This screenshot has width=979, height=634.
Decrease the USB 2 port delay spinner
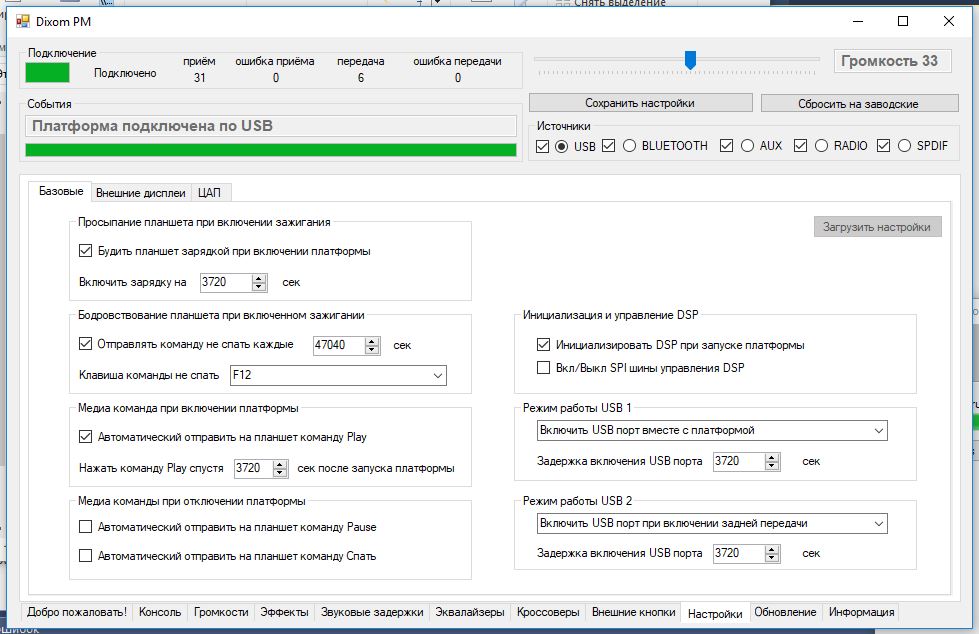tap(772, 557)
